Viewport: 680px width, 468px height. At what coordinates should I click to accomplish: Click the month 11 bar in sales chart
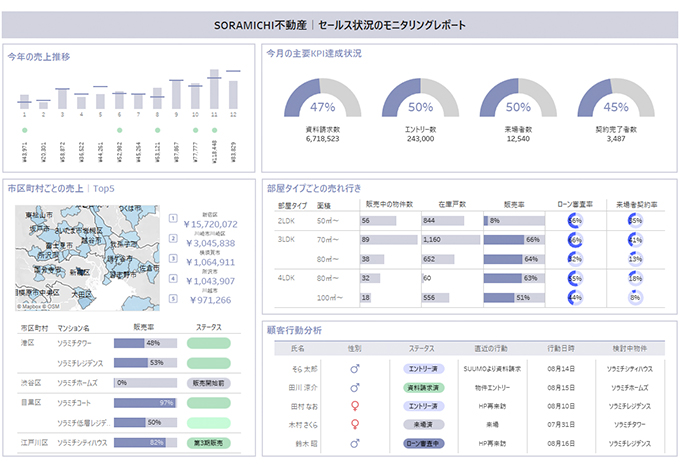tap(212, 90)
